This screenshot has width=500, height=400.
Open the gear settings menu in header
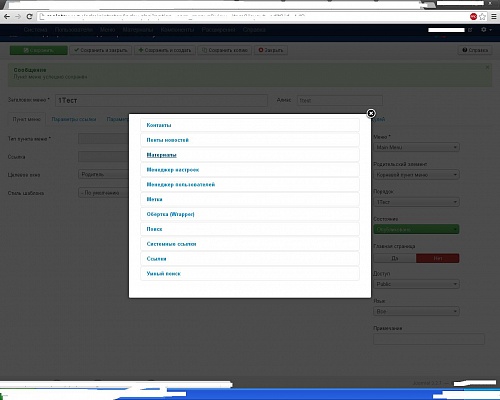point(486,30)
